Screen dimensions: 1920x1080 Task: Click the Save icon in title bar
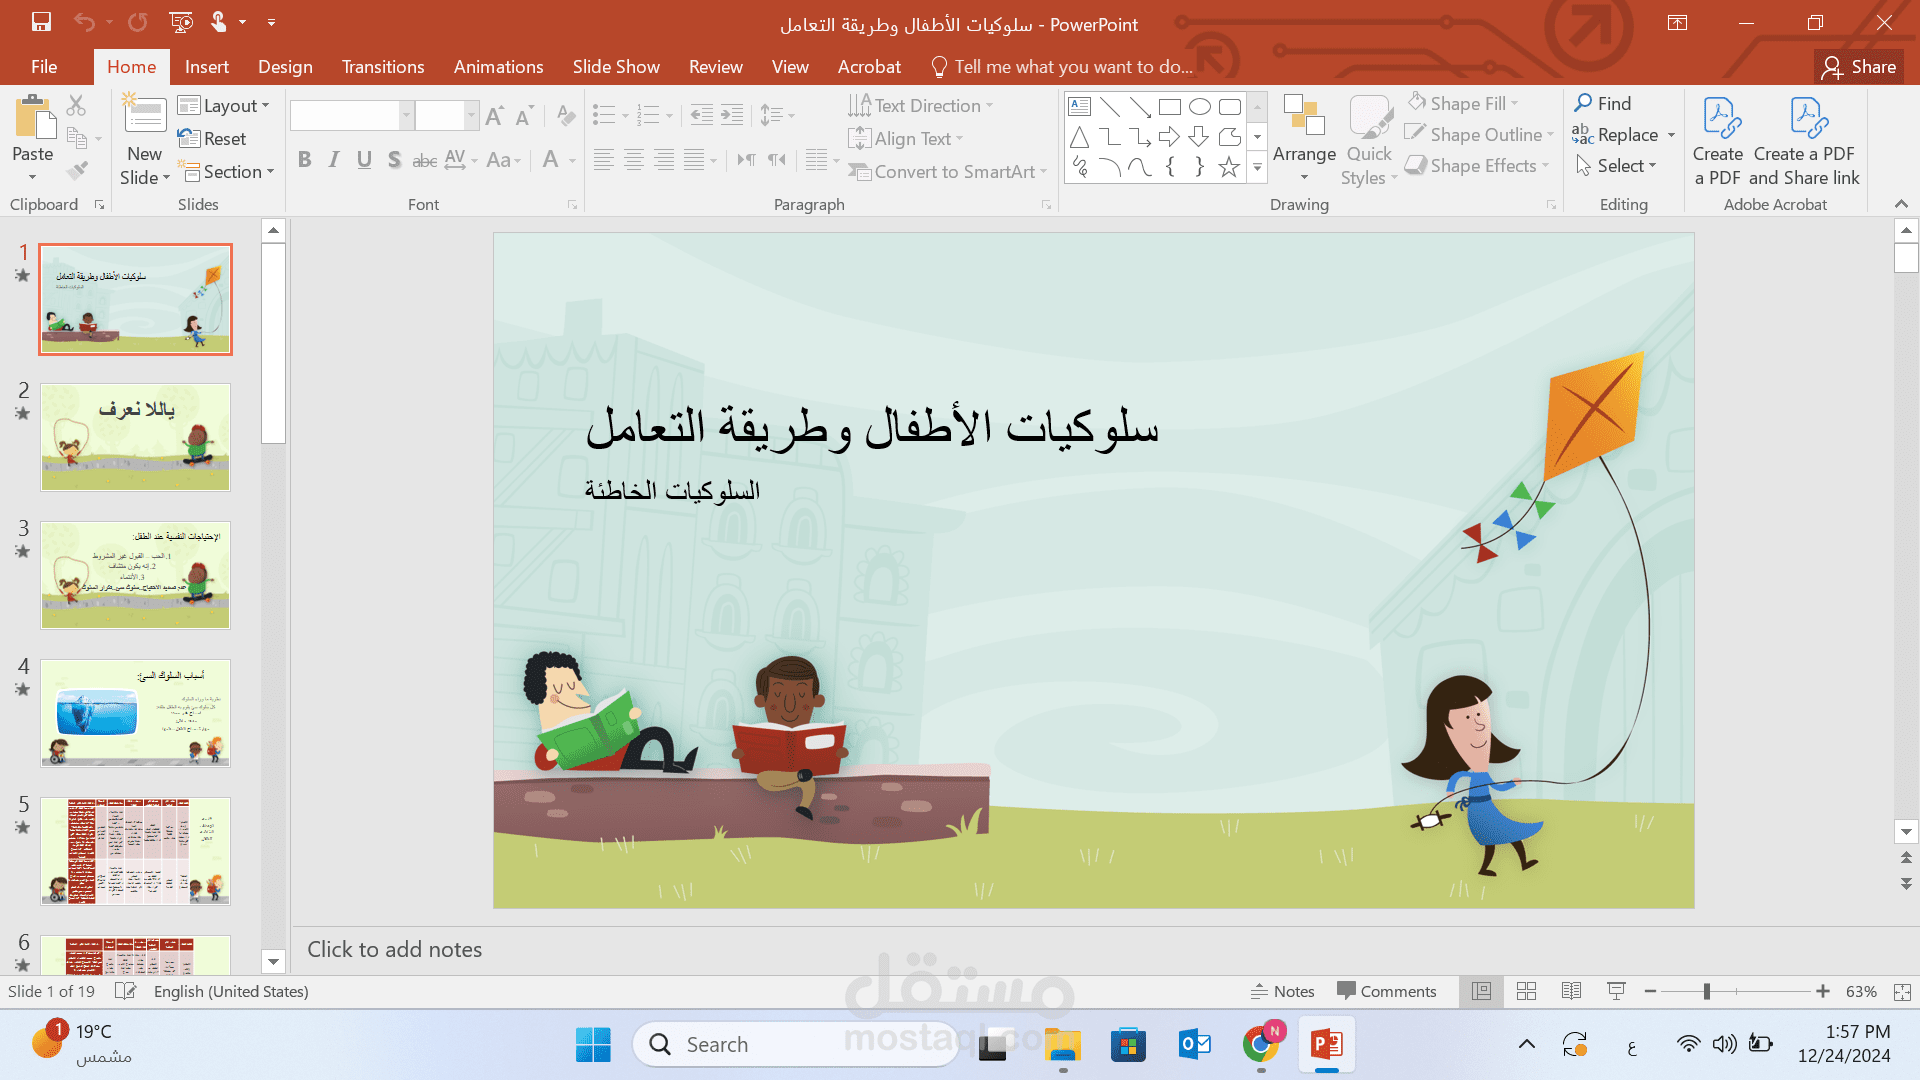coord(41,22)
